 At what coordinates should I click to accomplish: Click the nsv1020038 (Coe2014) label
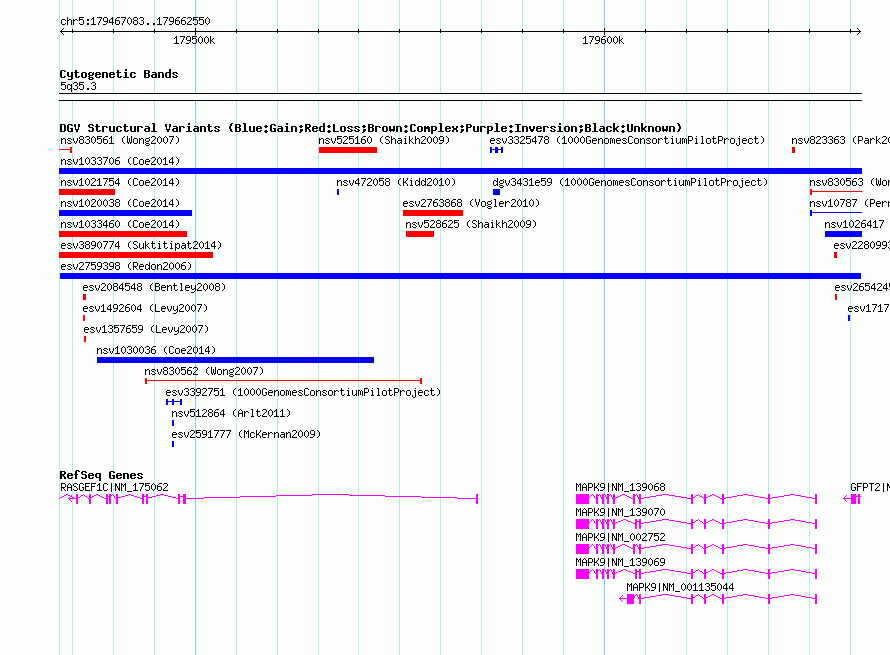coord(120,203)
